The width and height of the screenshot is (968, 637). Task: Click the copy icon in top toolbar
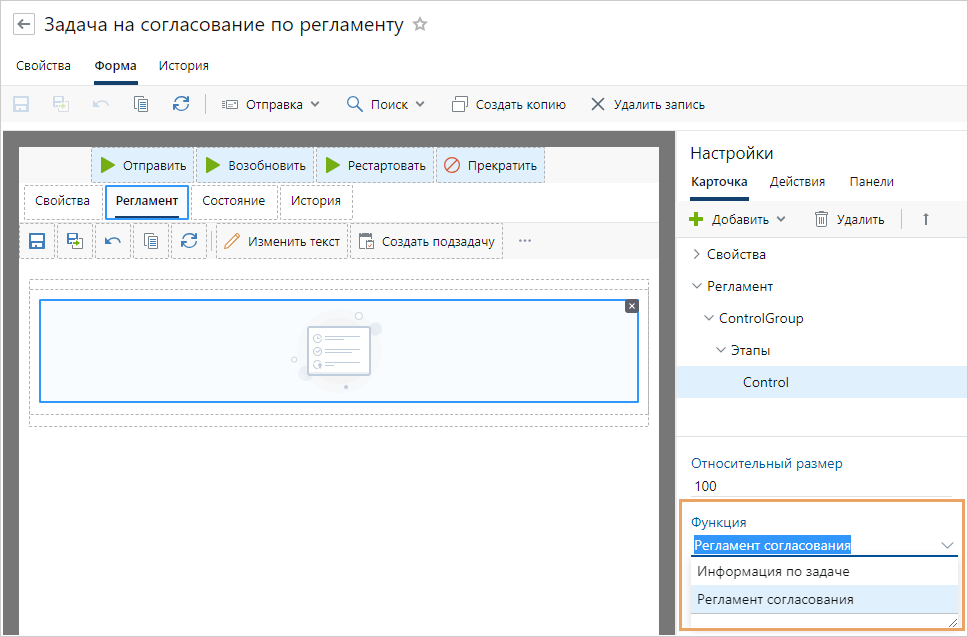click(141, 104)
